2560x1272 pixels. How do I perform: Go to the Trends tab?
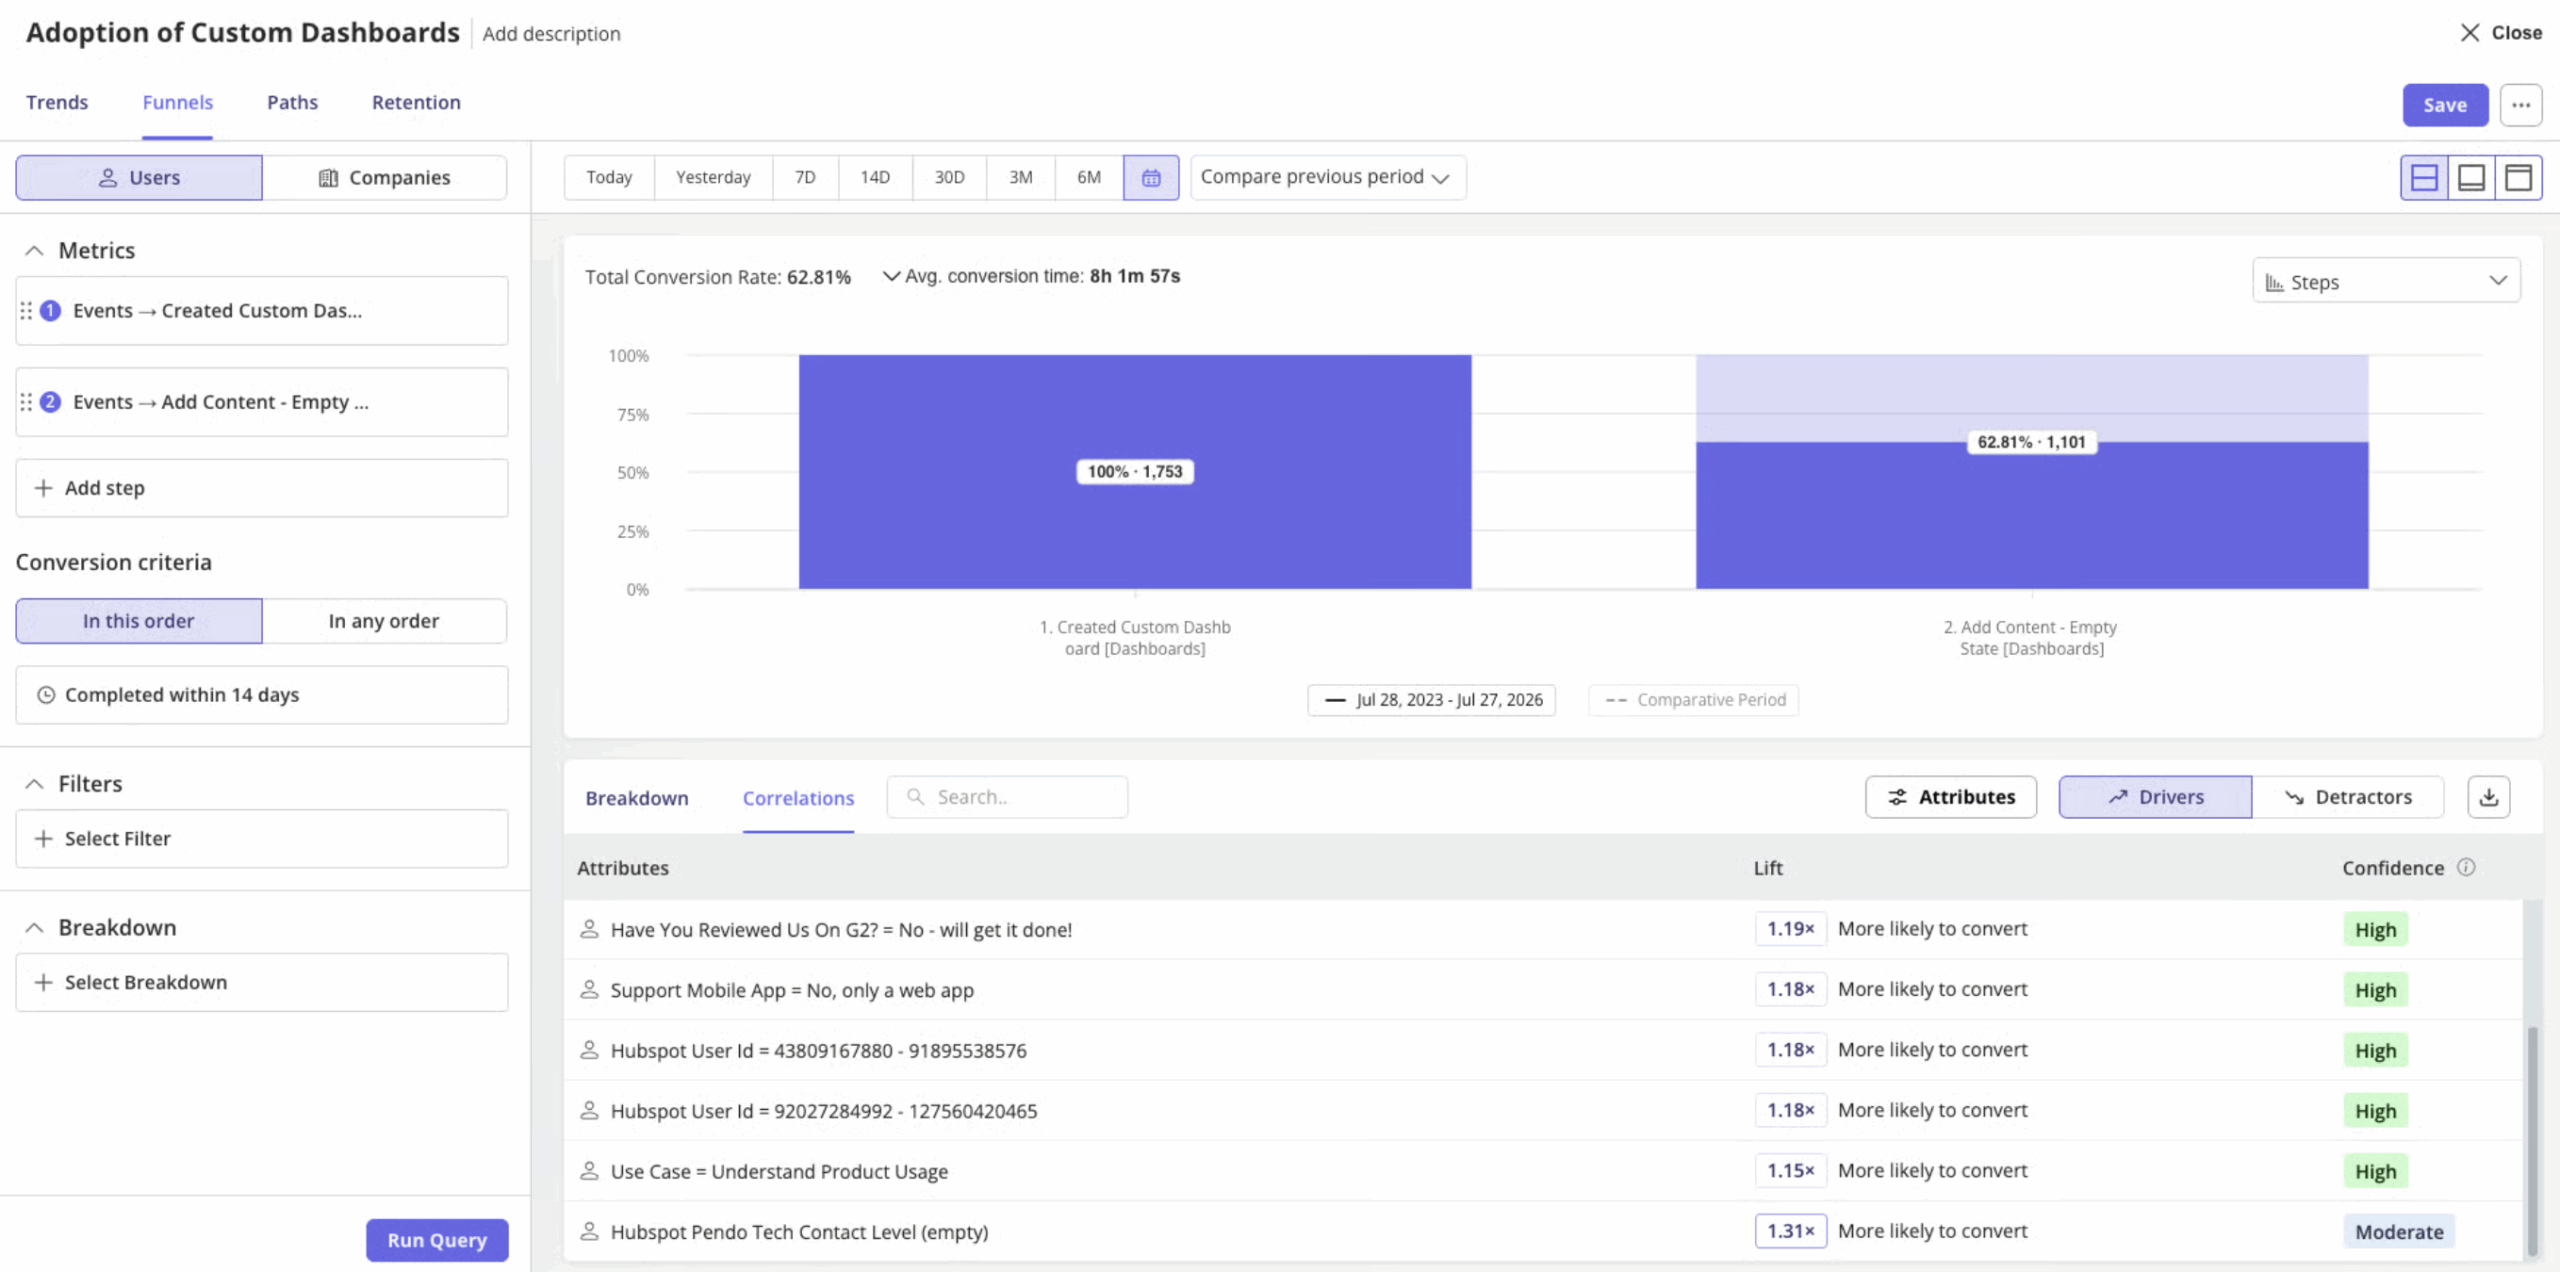(57, 102)
